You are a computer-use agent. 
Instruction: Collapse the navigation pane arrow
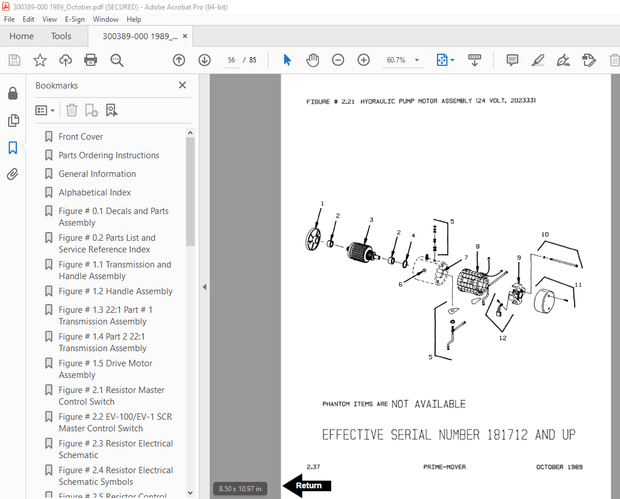pos(204,287)
